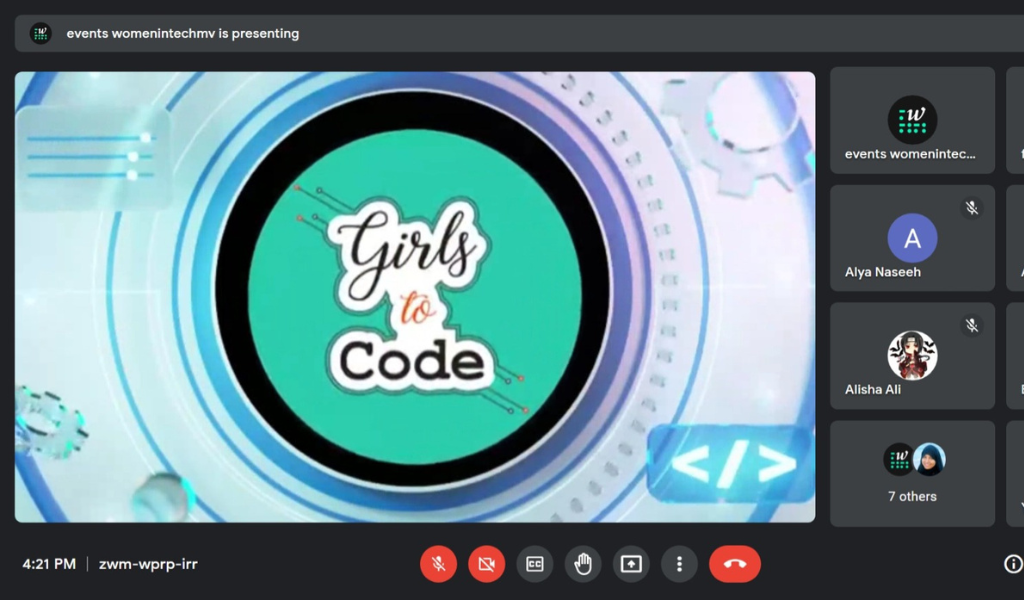Select the events womenintech participant tile
The height and width of the screenshot is (600, 1024).
(x=912, y=120)
